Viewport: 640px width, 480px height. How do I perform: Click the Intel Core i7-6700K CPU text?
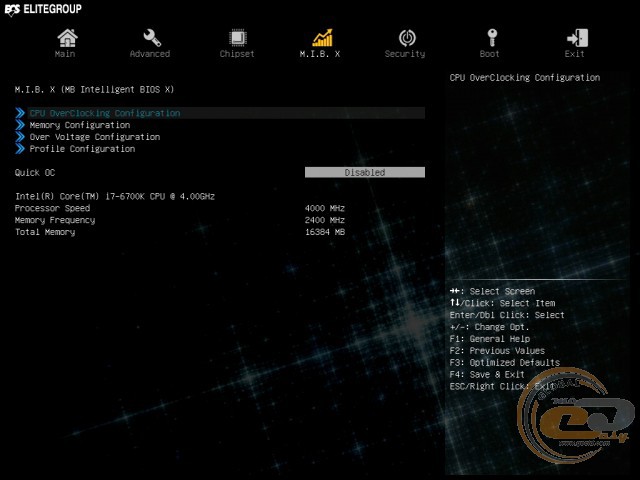(115, 196)
